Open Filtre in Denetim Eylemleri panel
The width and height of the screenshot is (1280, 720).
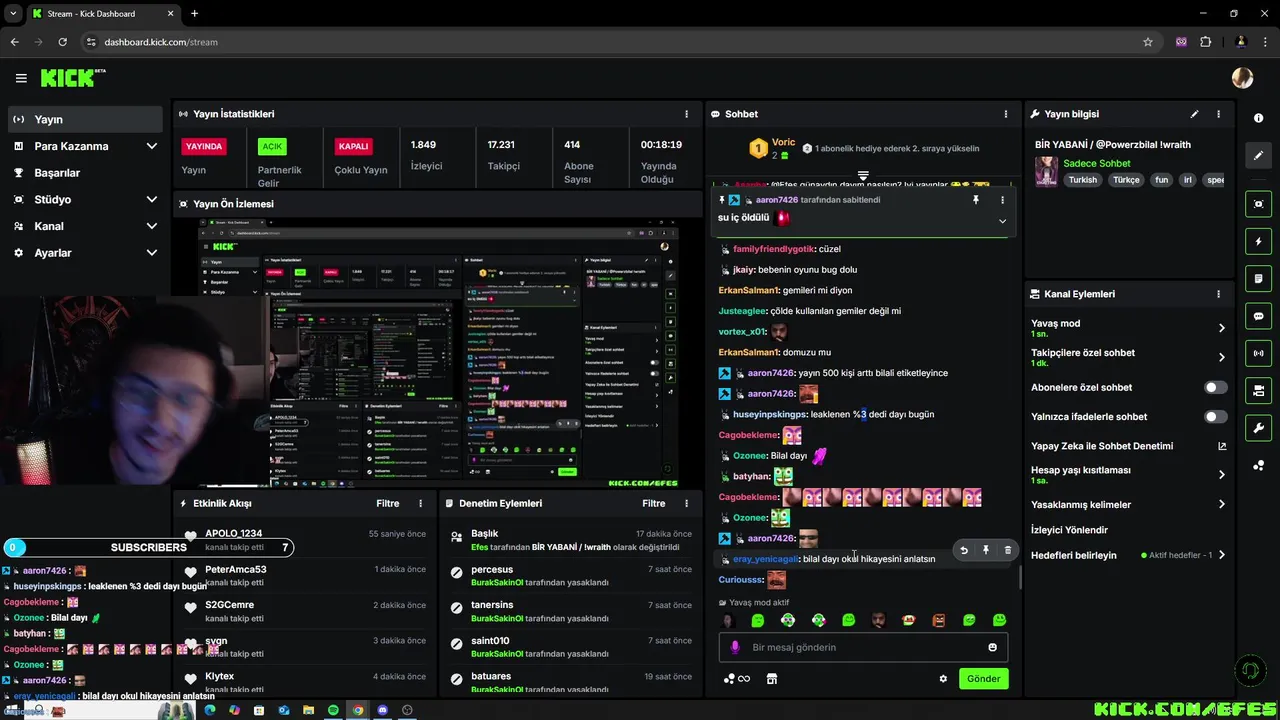click(x=654, y=503)
